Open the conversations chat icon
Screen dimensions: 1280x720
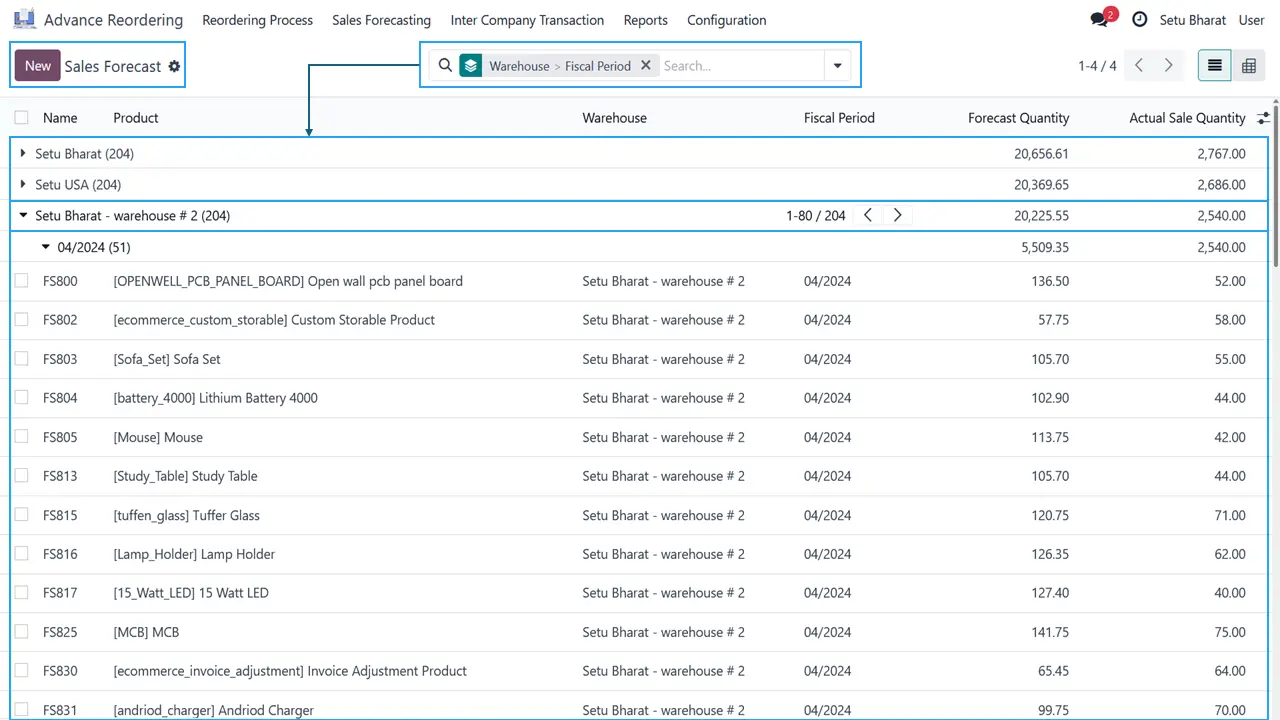pyautogui.click(x=1099, y=20)
